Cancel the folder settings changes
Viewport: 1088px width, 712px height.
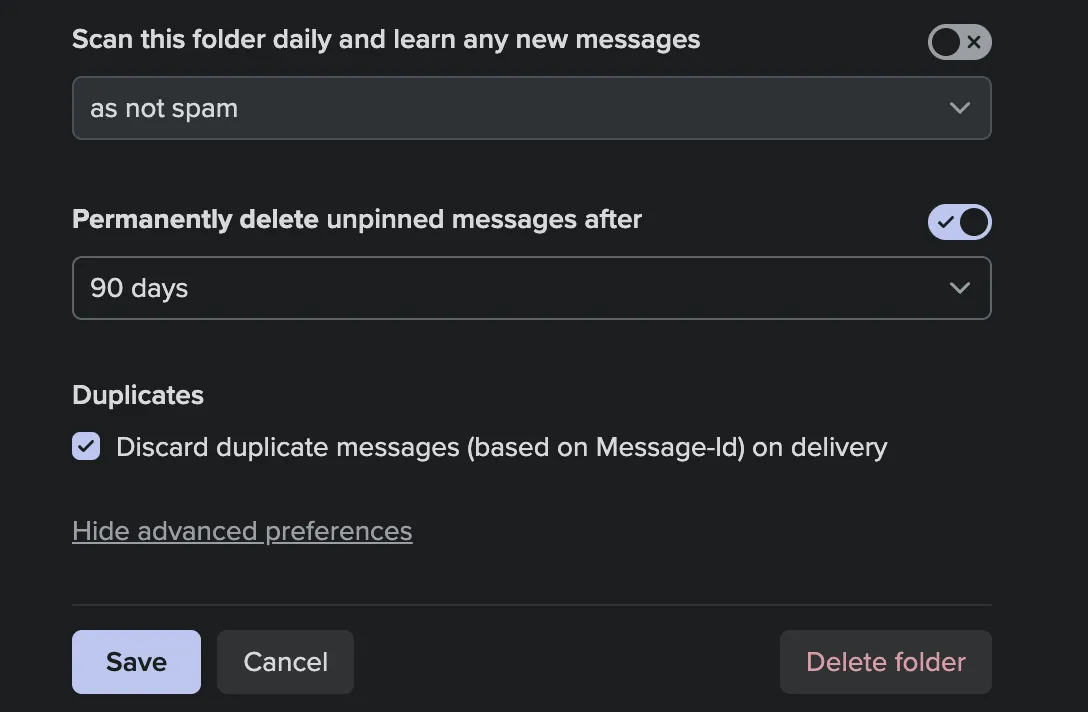[x=285, y=661]
